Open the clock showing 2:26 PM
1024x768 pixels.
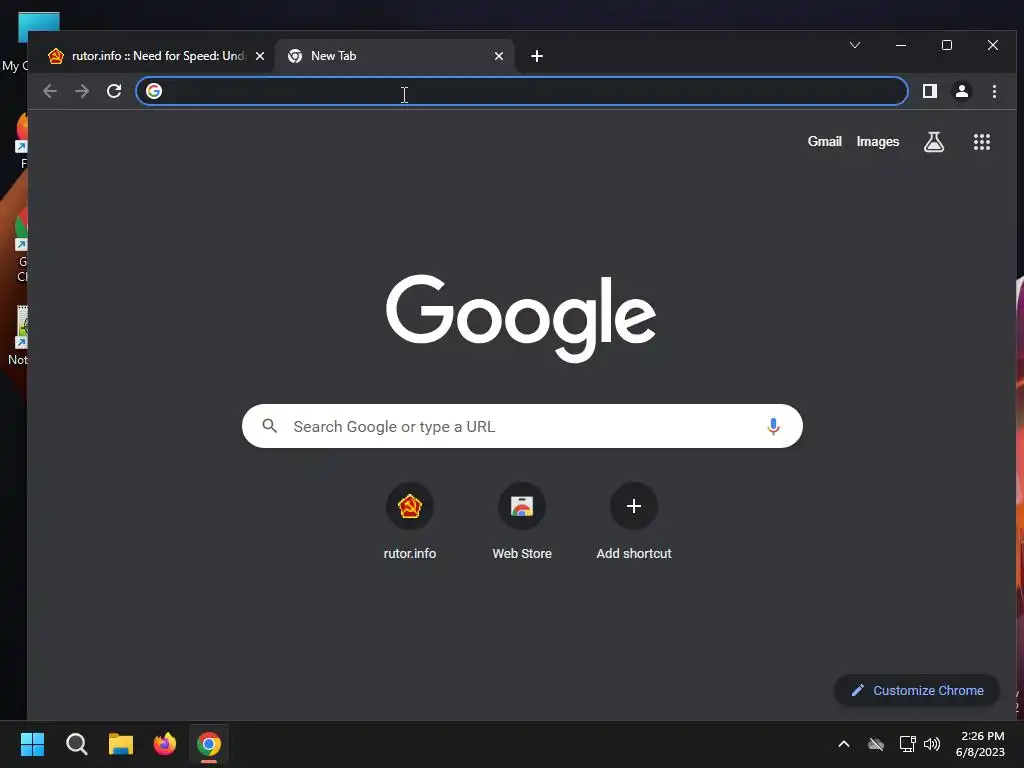coord(980,744)
